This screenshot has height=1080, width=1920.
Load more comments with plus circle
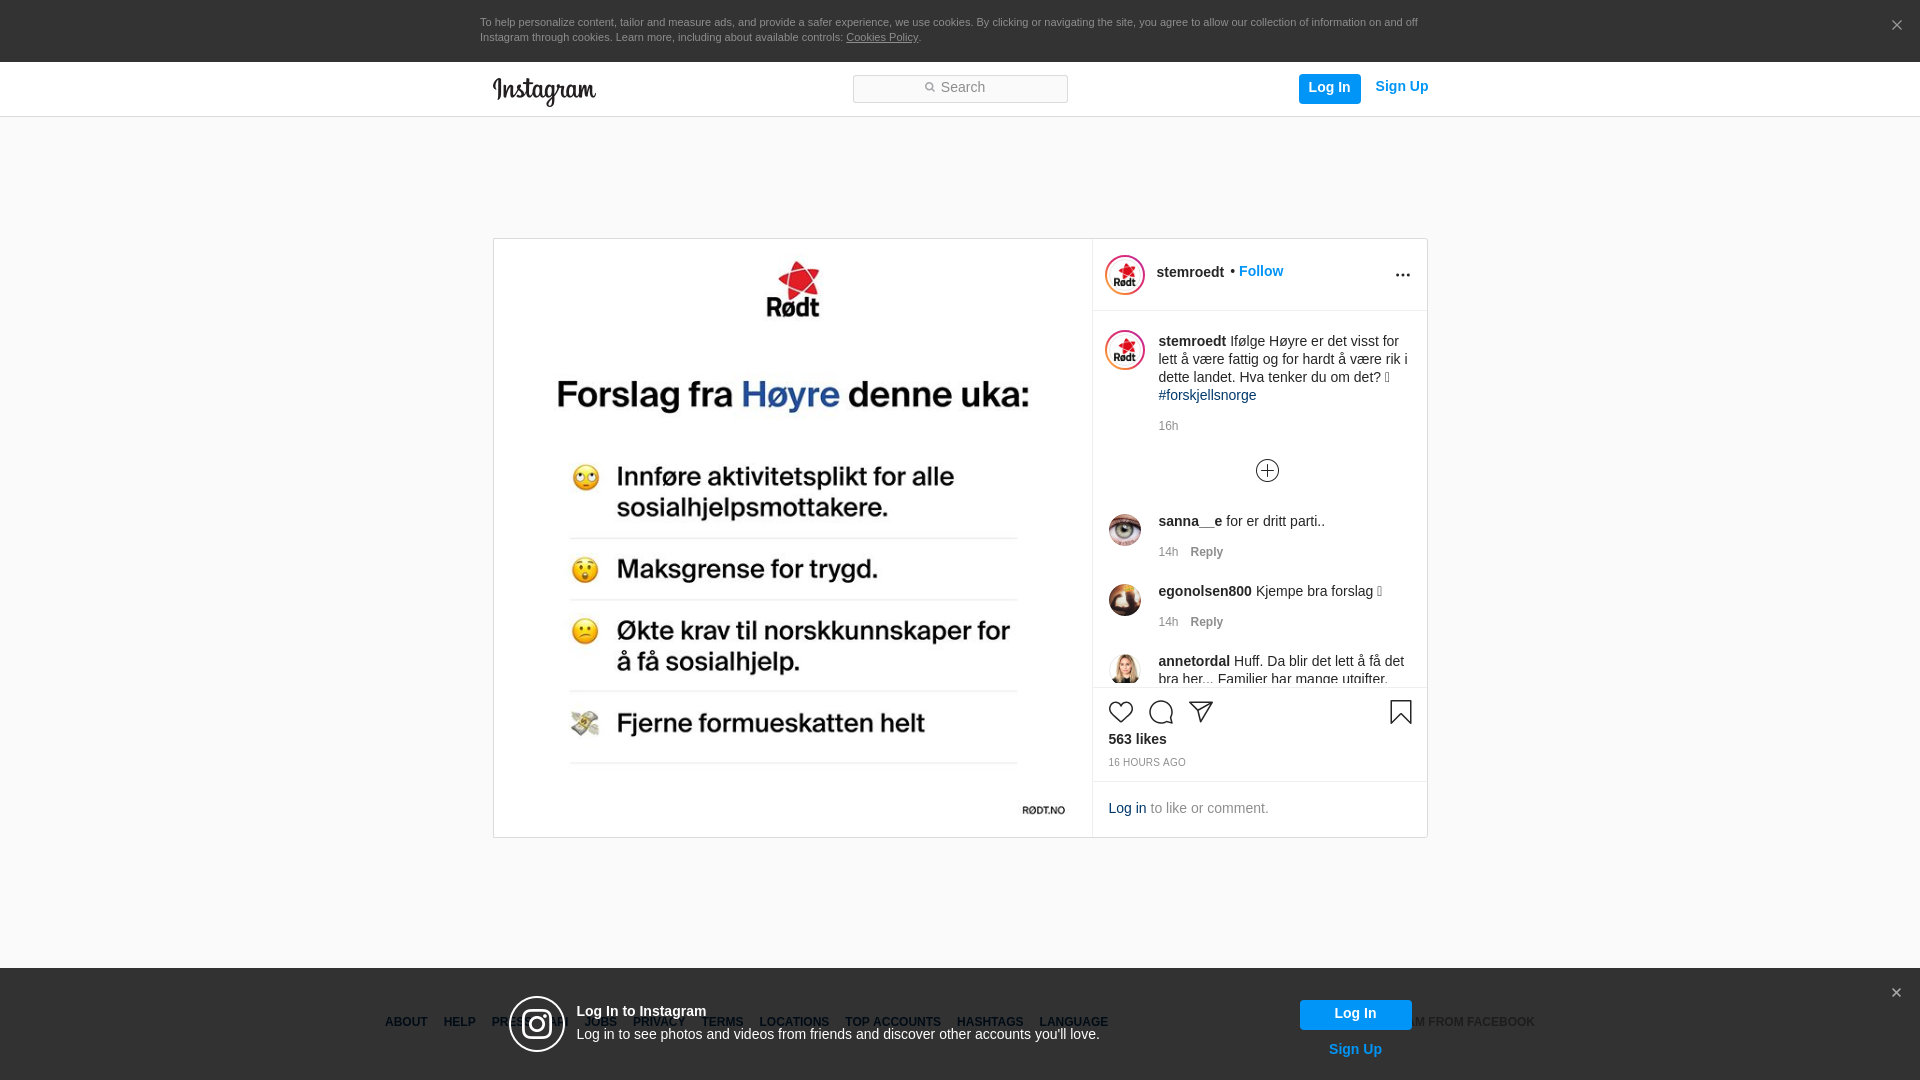(1267, 471)
